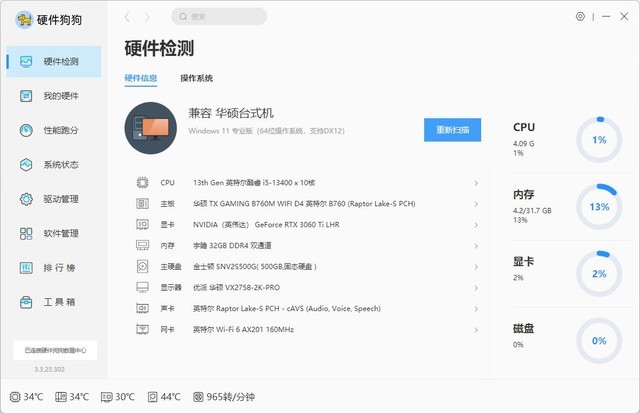The width and height of the screenshot is (640, 413).
Task: Select the 硬件信息 tab
Action: click(140, 78)
